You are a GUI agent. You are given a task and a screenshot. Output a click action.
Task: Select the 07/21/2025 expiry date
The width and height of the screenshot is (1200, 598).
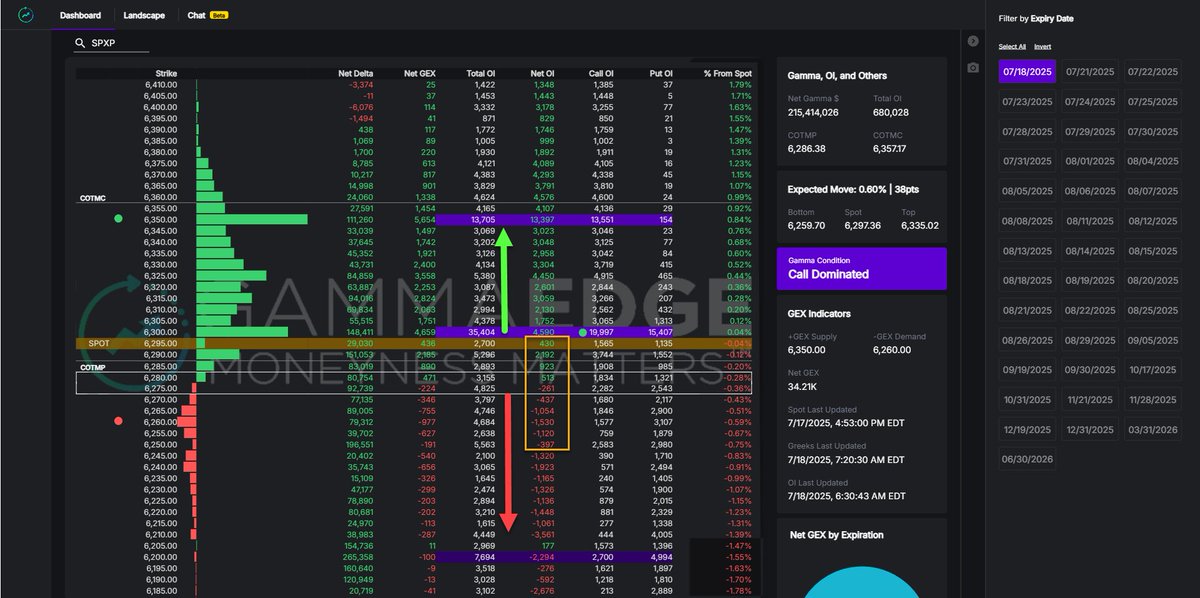1090,72
